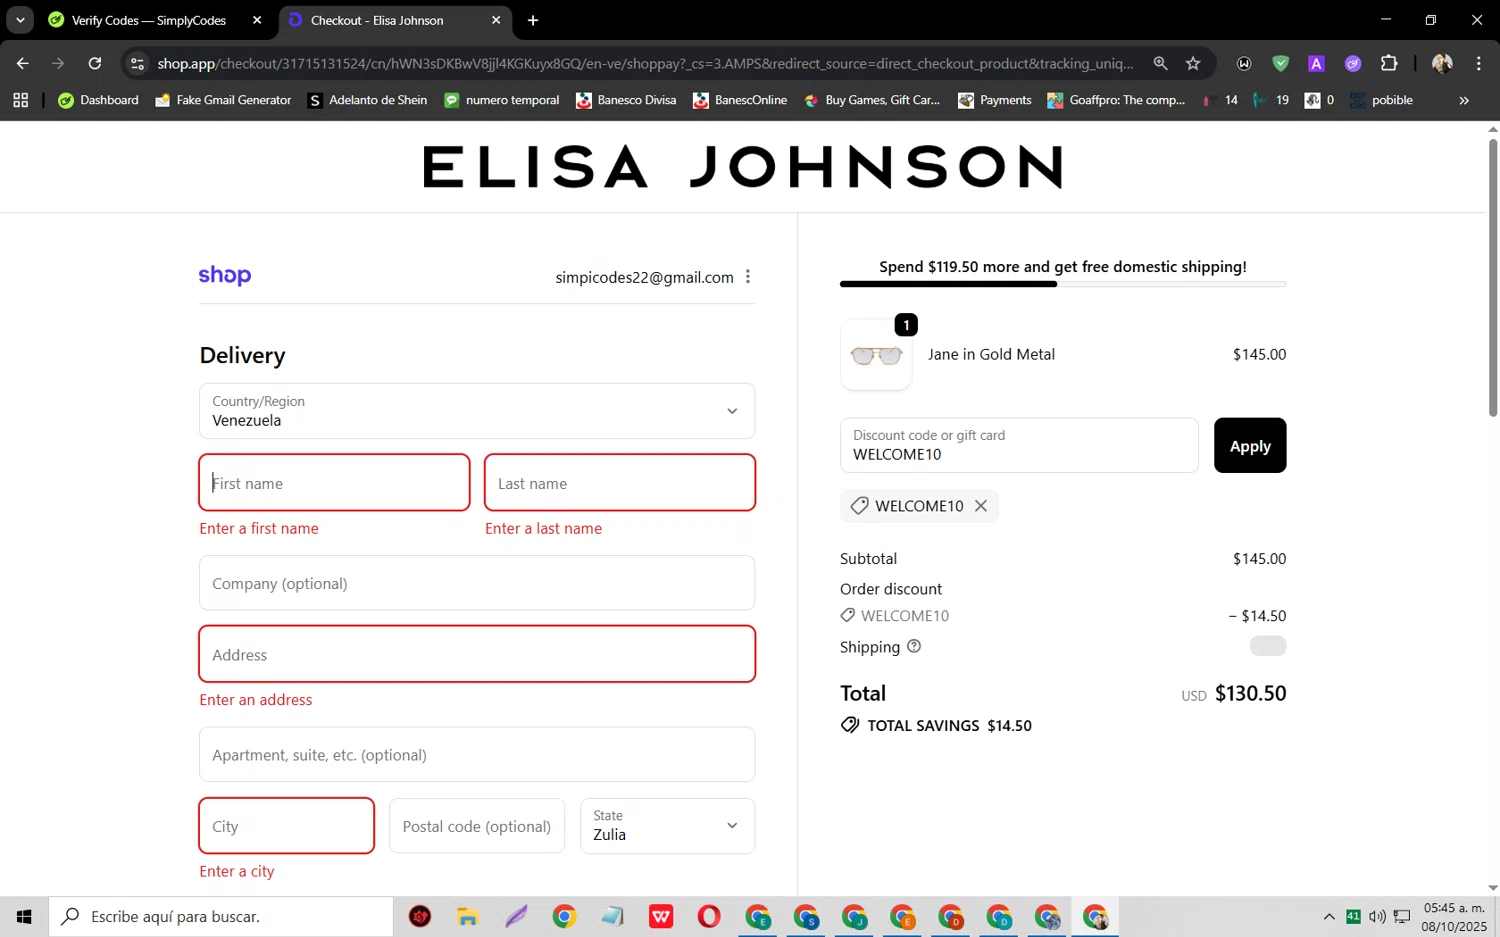Click the Postal code (optional) field
Image resolution: width=1500 pixels, height=937 pixels.
tap(477, 826)
